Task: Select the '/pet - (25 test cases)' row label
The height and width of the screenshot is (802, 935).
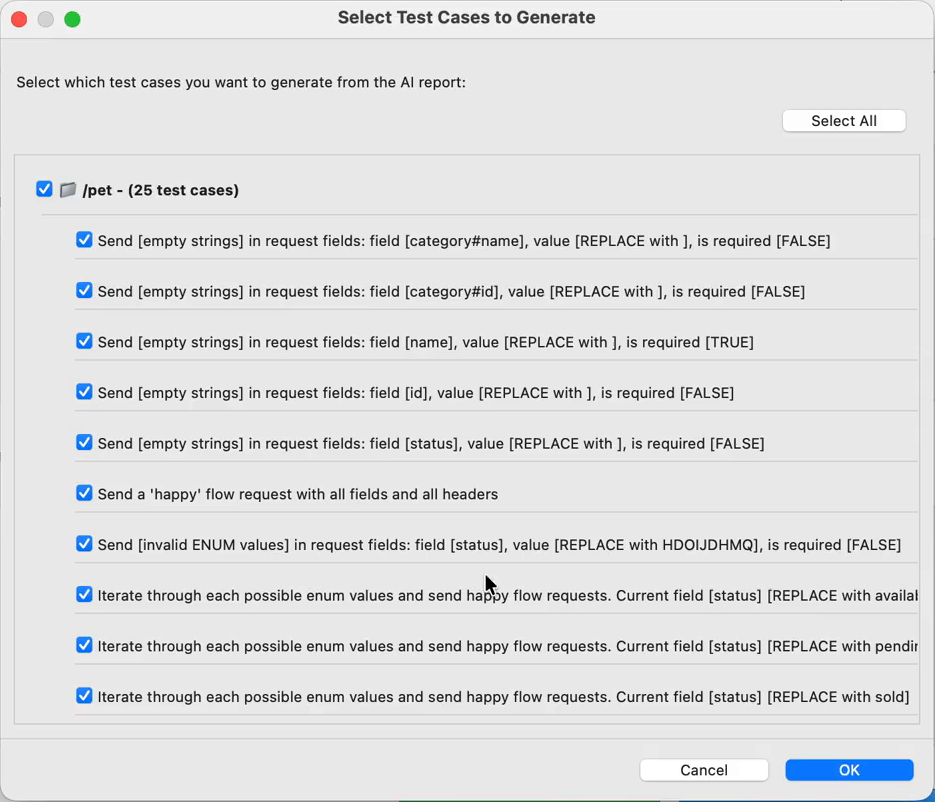Action: click(x=160, y=190)
